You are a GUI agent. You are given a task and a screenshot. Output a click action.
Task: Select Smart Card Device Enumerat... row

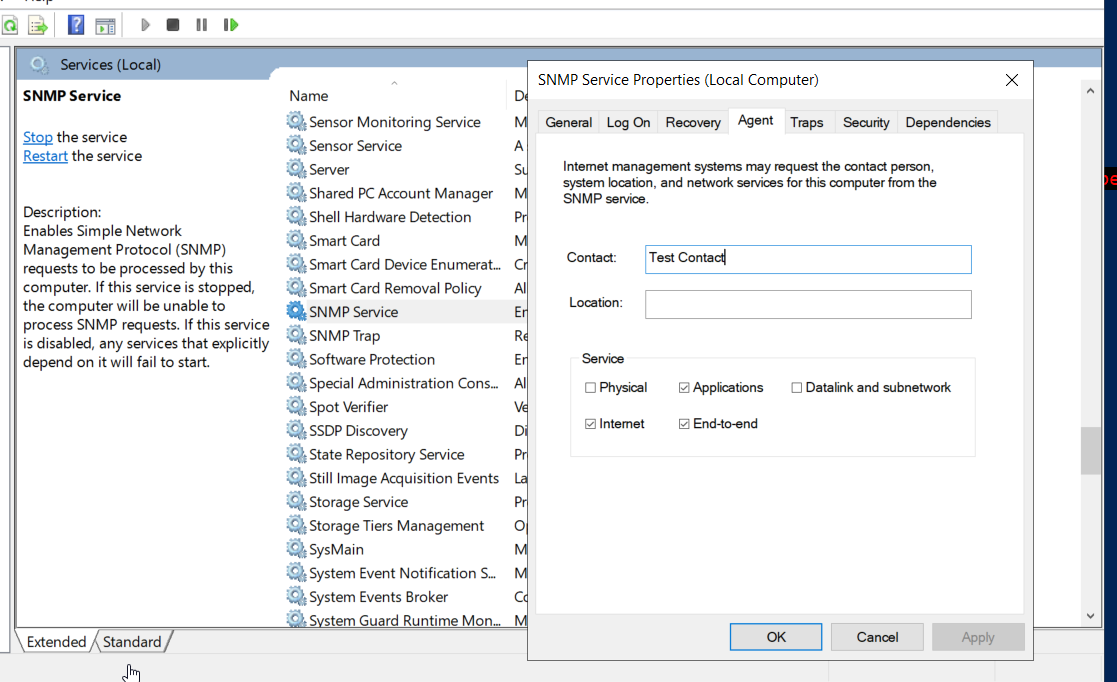tap(405, 264)
